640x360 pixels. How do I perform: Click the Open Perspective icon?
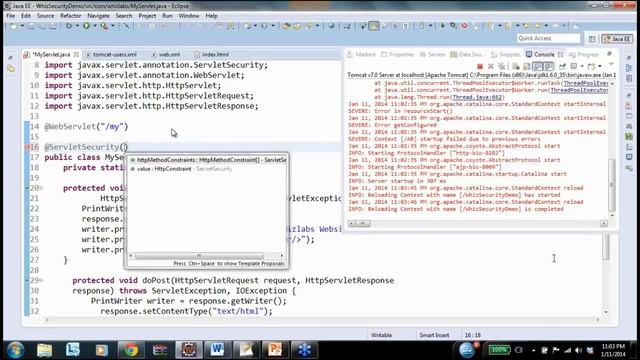pos(592,39)
